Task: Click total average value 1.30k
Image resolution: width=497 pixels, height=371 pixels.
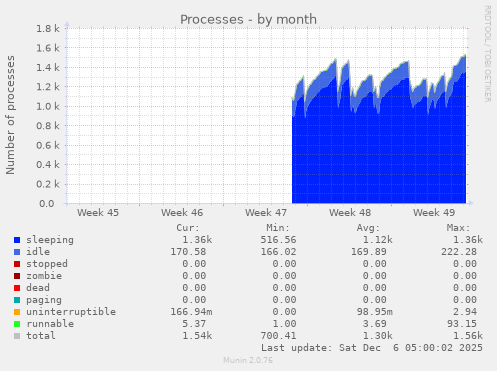Action: point(377,336)
